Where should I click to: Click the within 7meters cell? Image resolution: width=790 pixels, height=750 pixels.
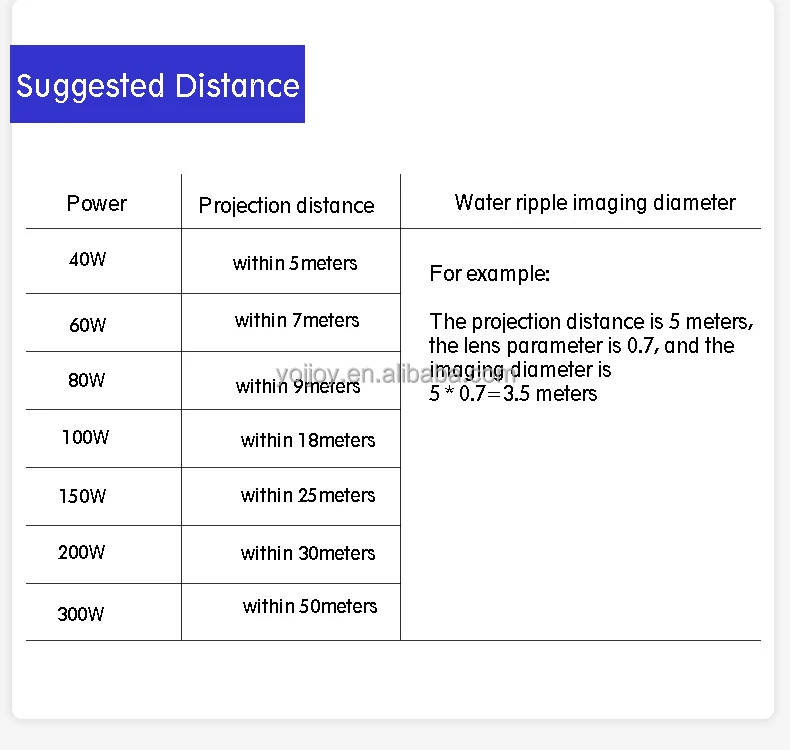pyautogui.click(x=297, y=320)
